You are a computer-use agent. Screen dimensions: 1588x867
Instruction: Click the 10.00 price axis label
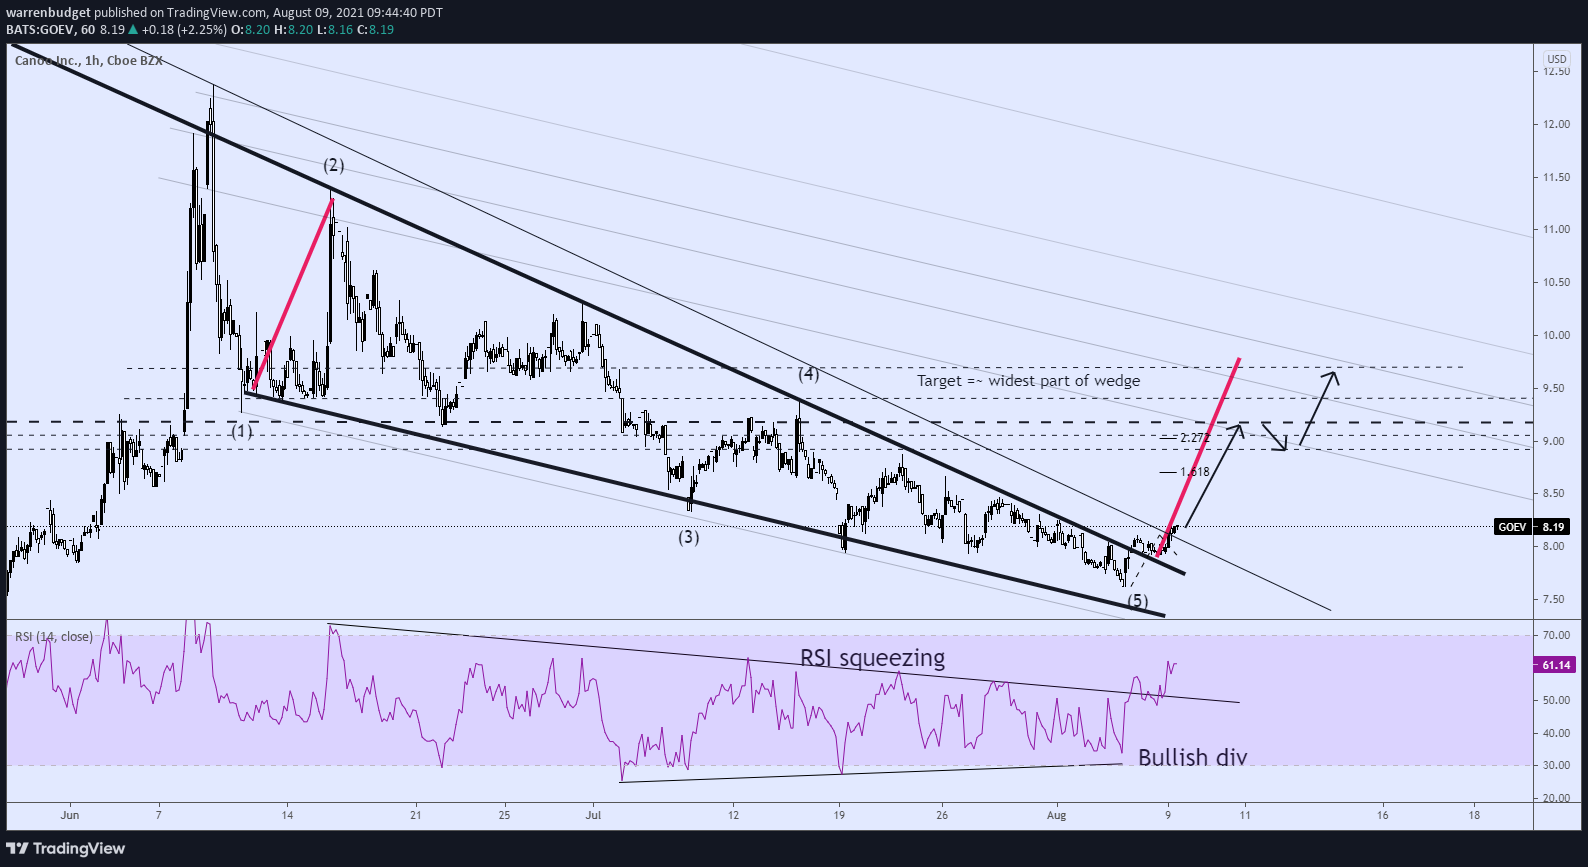(x=1556, y=335)
